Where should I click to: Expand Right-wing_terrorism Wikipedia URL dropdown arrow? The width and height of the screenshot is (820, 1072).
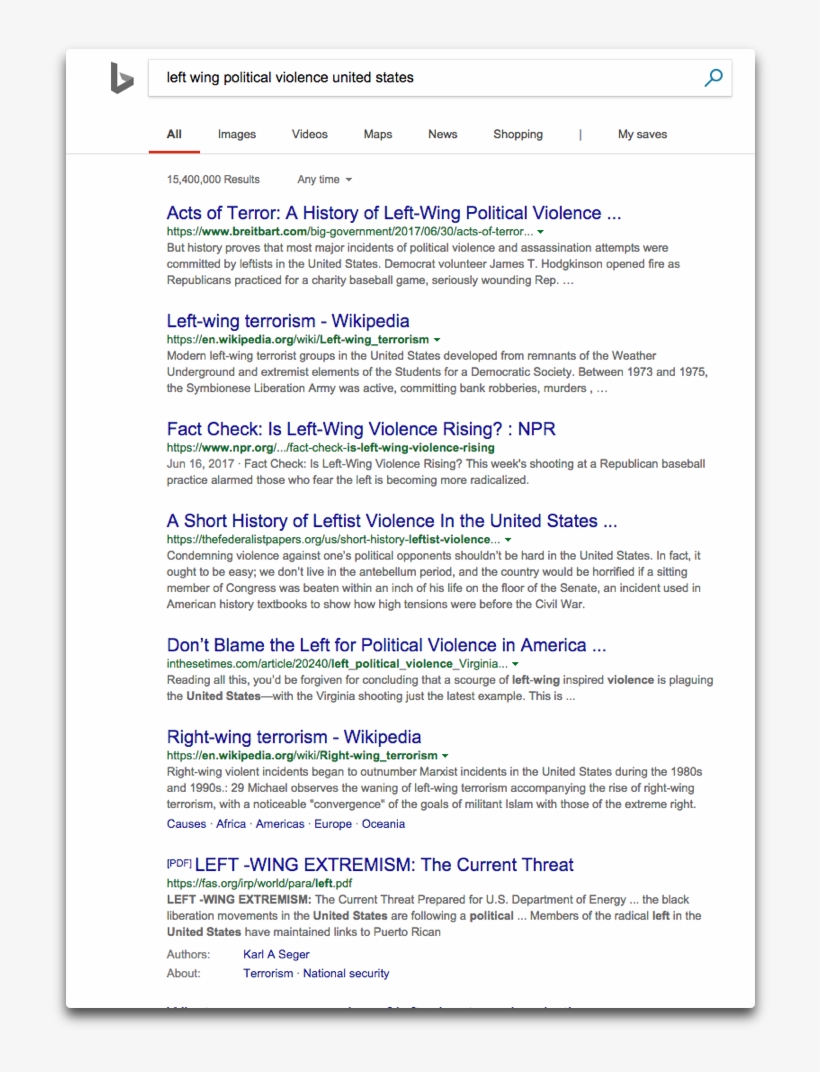[445, 755]
